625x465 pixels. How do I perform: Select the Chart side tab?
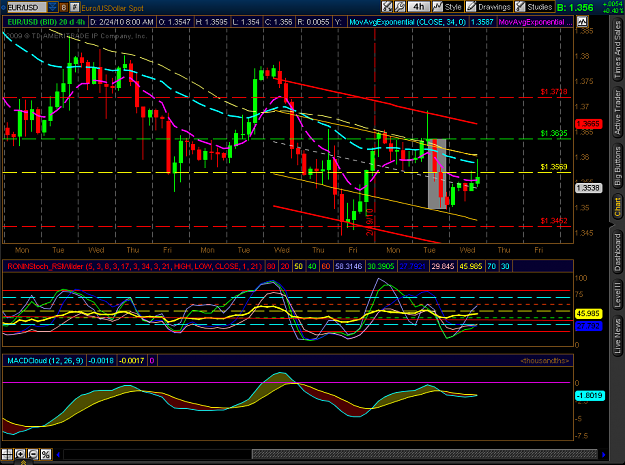pos(617,208)
